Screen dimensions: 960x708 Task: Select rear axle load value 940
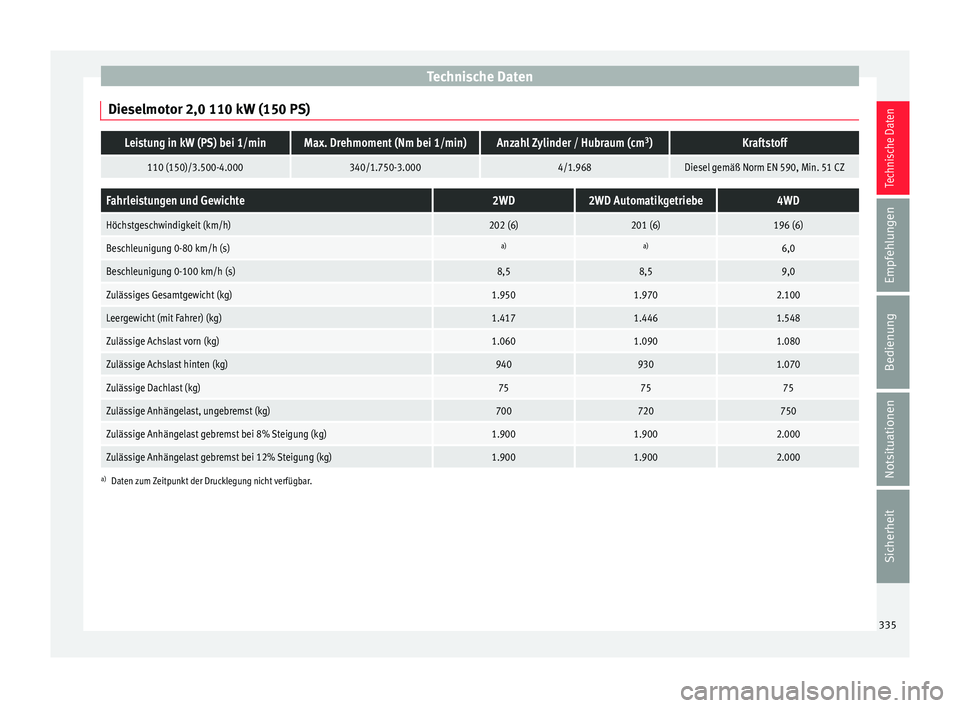pyautogui.click(x=503, y=364)
